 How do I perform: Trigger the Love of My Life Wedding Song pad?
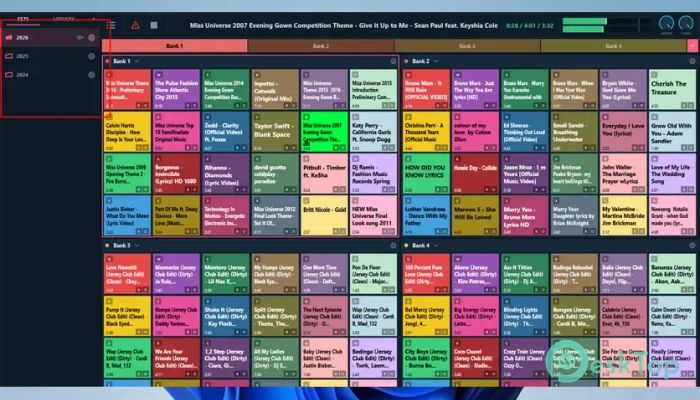coord(672,174)
